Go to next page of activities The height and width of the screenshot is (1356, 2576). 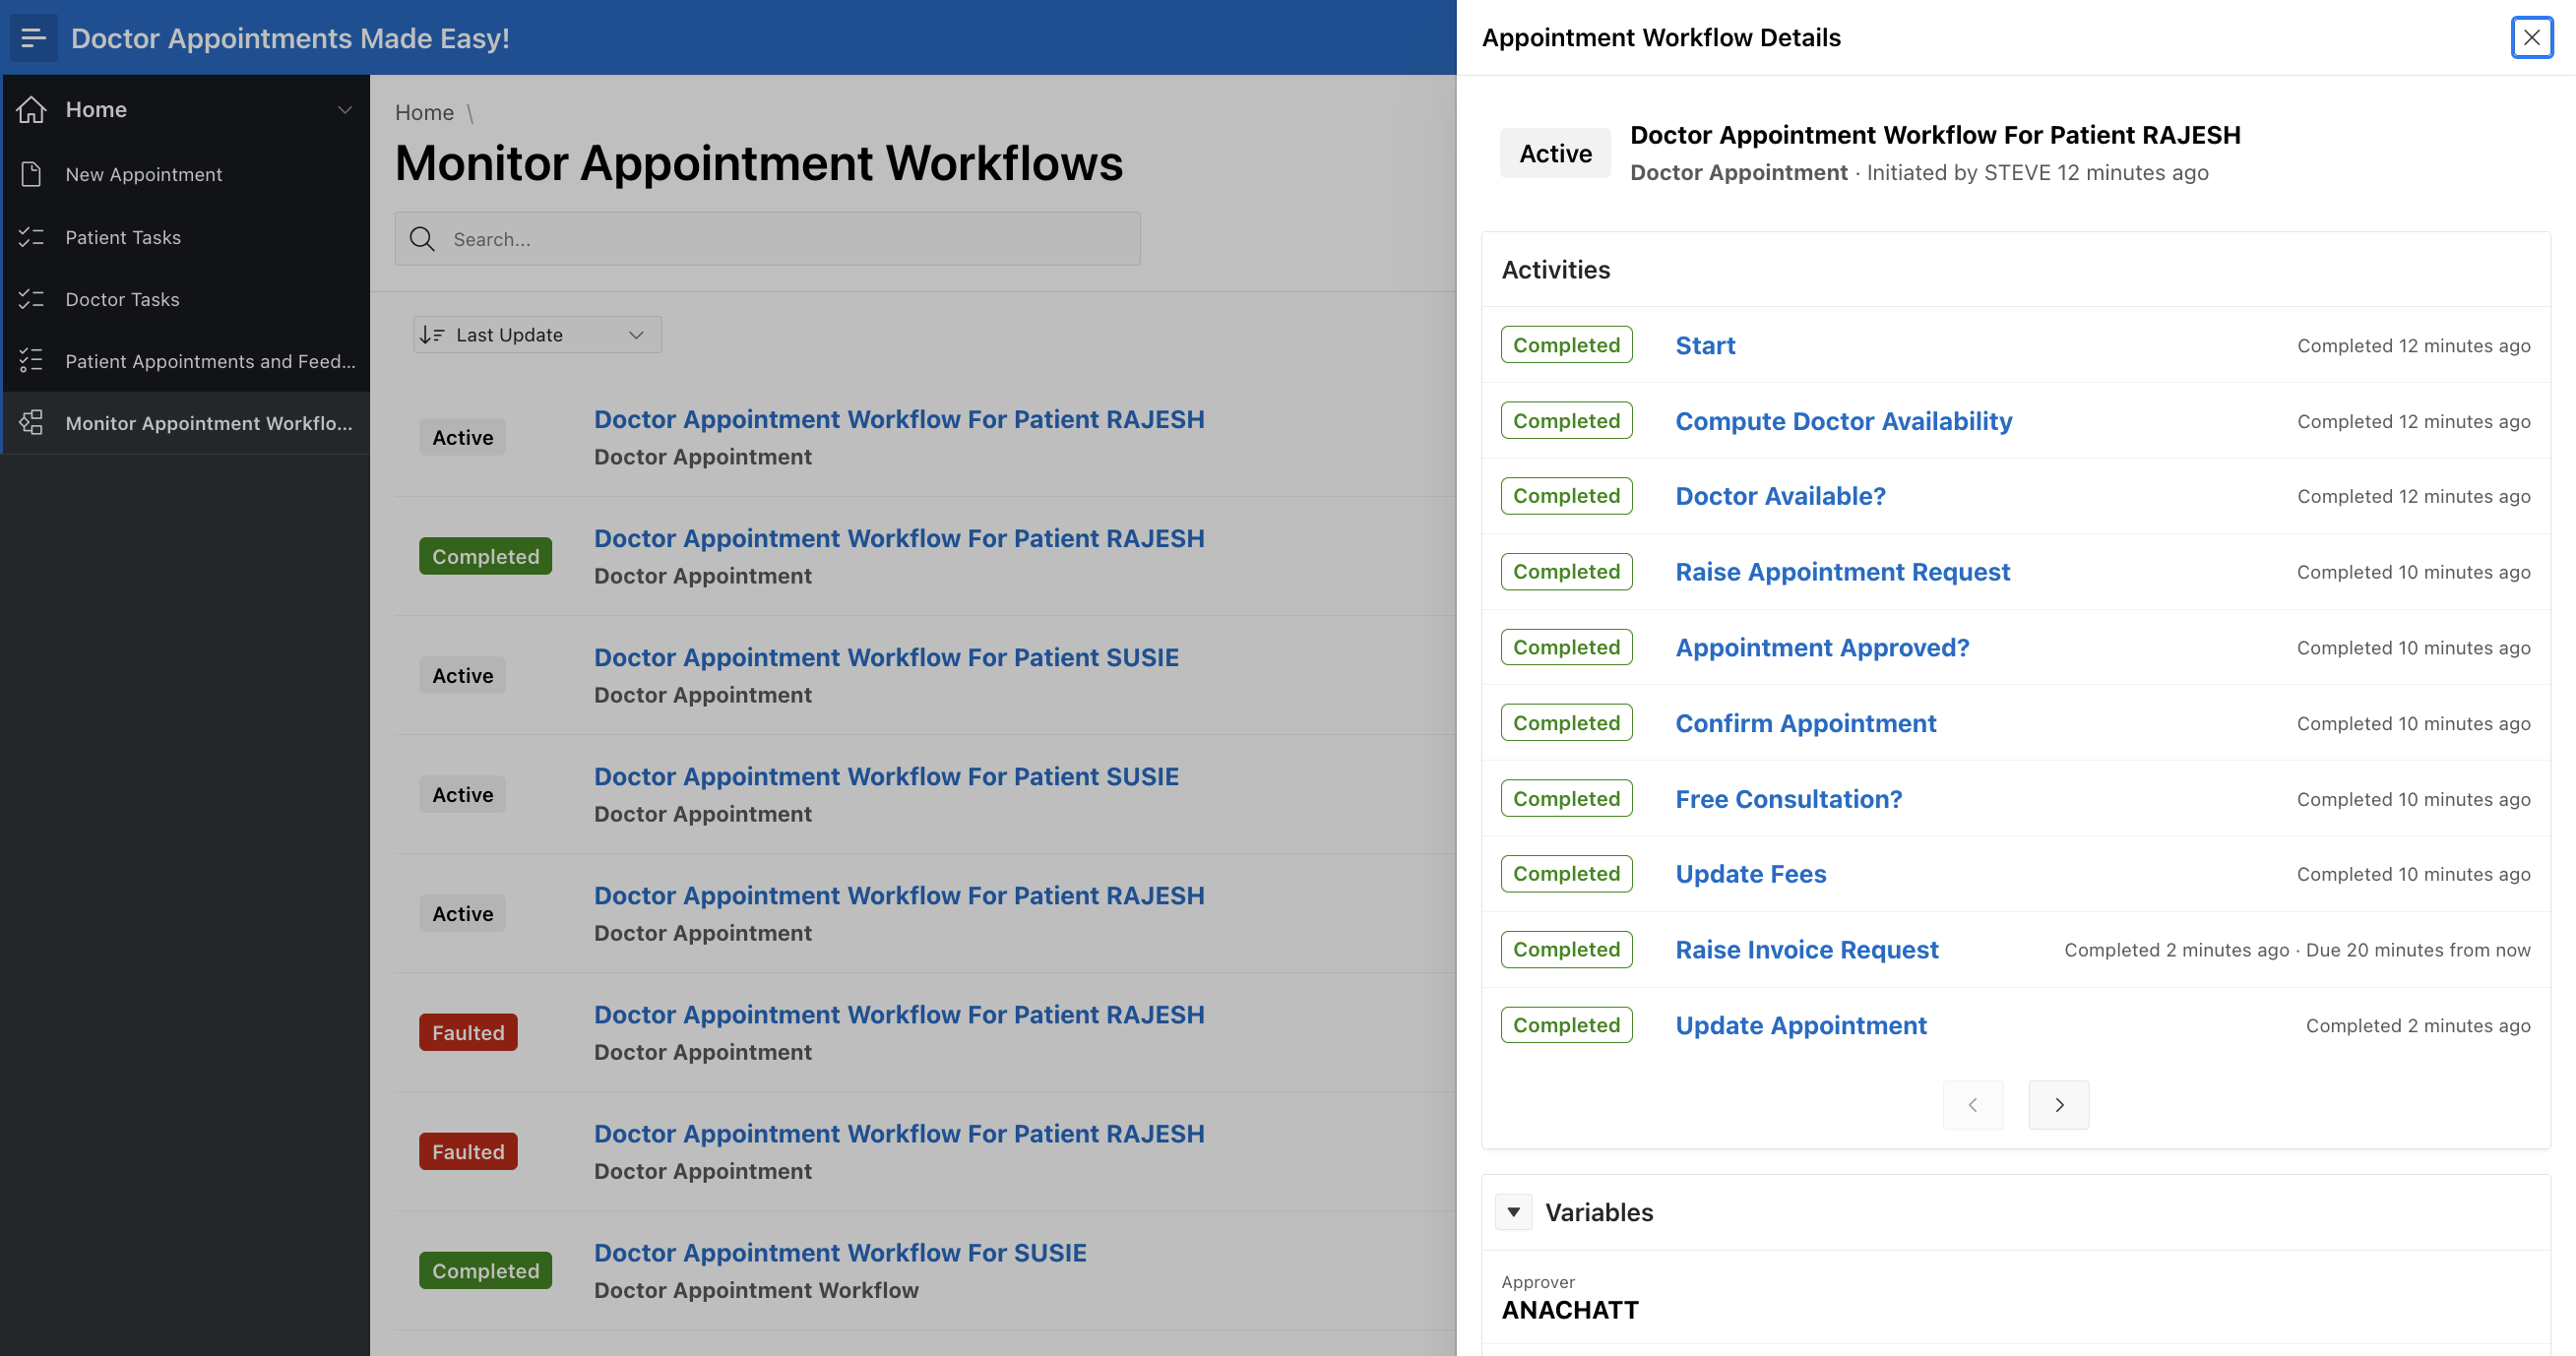point(2058,1105)
